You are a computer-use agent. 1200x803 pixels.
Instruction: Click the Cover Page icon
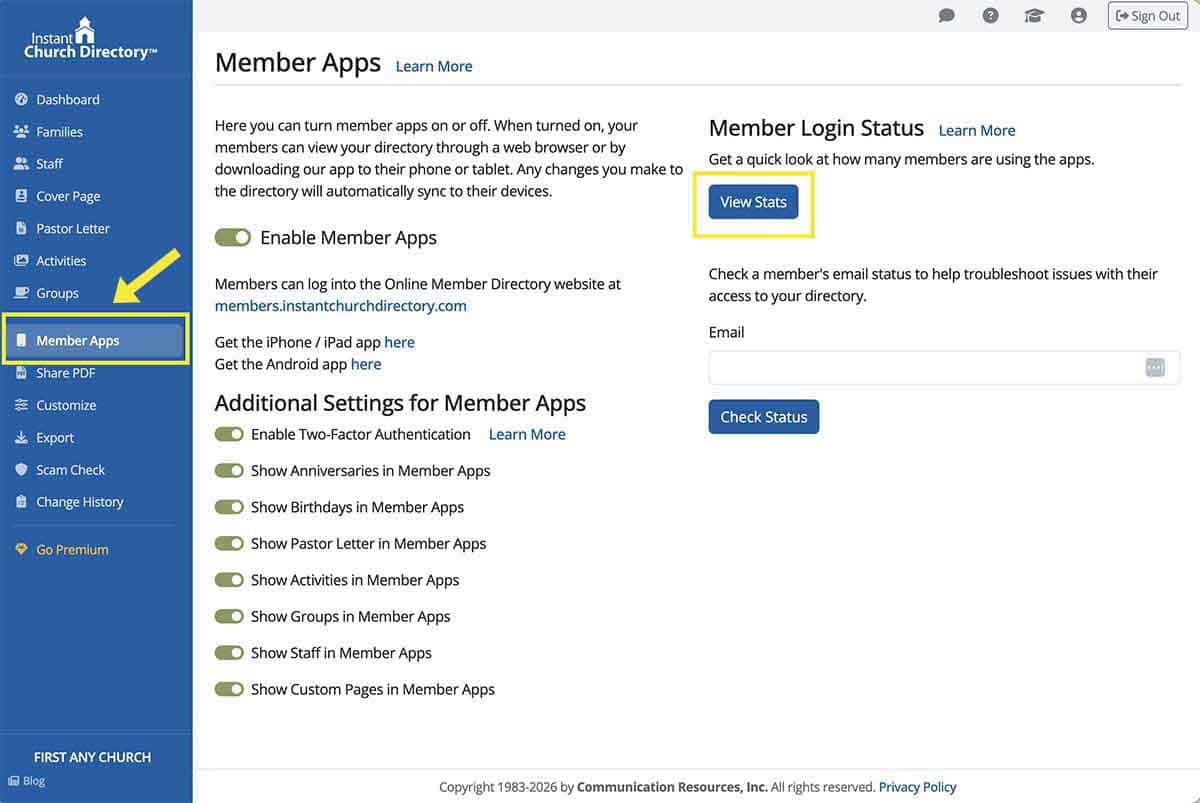[x=21, y=196]
